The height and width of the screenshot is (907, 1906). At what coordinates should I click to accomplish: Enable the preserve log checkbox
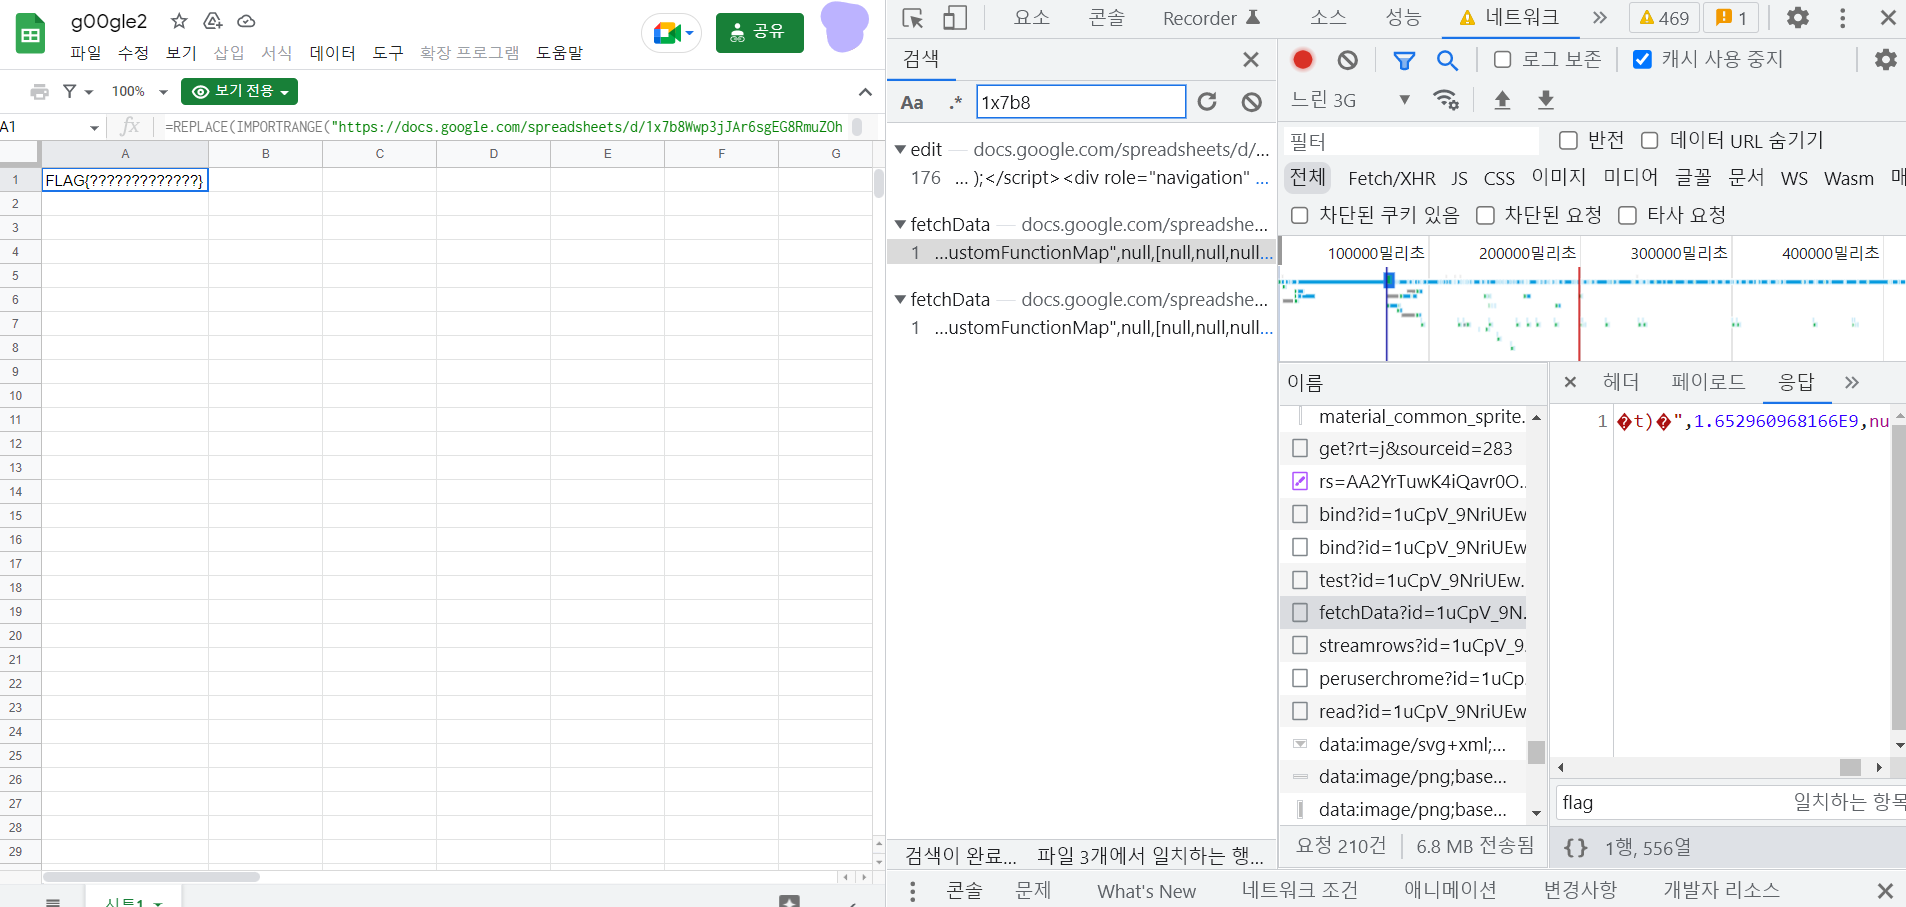(1502, 60)
